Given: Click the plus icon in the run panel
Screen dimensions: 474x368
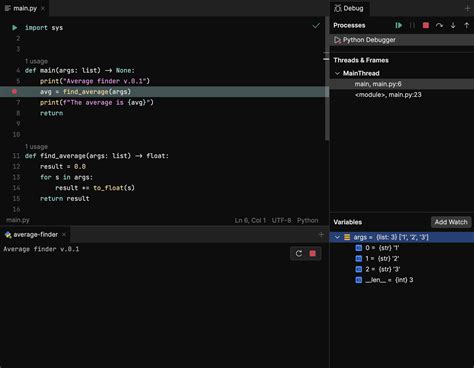Looking at the screenshot, I should (x=321, y=235).
